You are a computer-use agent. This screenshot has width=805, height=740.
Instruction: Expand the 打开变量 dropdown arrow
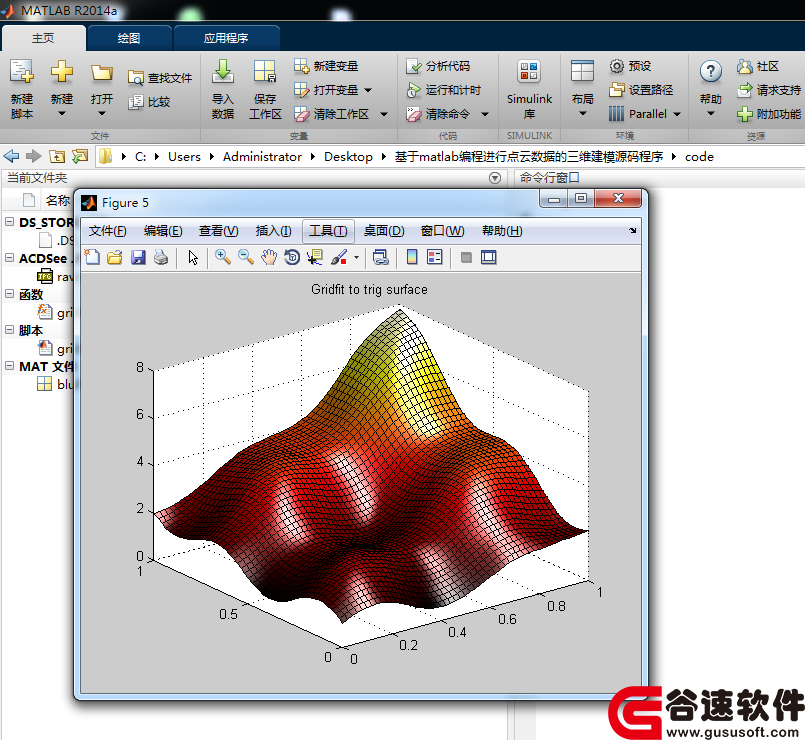(368, 90)
